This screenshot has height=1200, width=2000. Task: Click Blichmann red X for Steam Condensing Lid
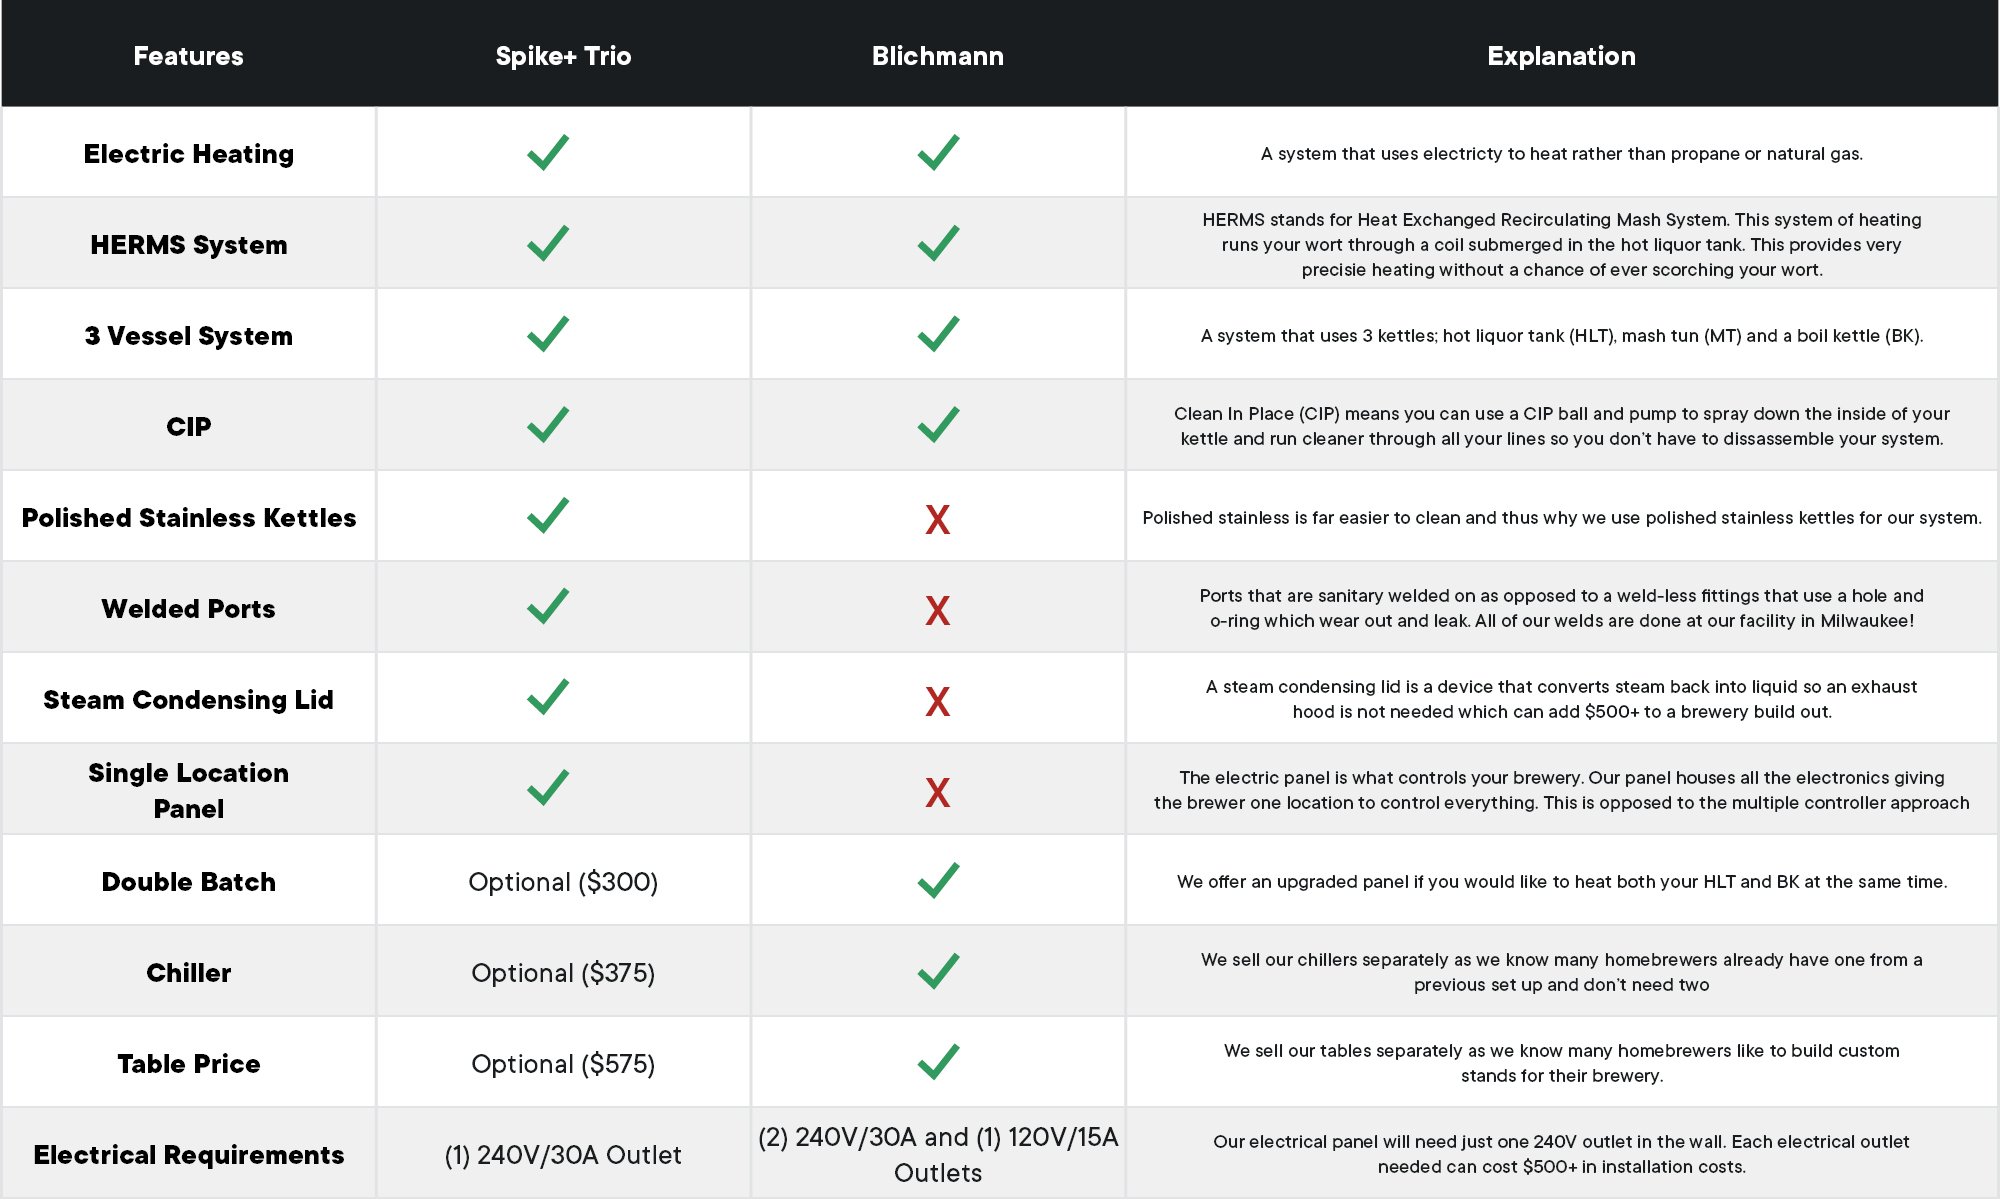[937, 701]
